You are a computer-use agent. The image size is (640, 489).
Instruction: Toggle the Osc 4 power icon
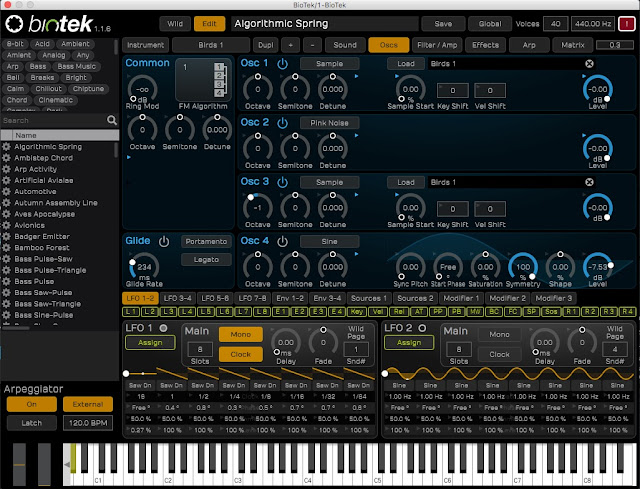tap(282, 242)
